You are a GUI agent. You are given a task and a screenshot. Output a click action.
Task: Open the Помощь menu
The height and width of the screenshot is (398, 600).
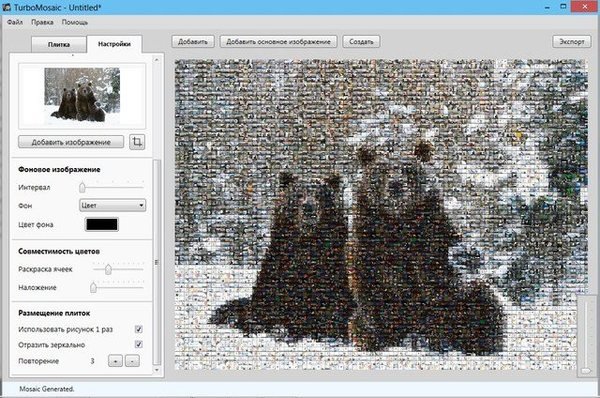pos(75,22)
